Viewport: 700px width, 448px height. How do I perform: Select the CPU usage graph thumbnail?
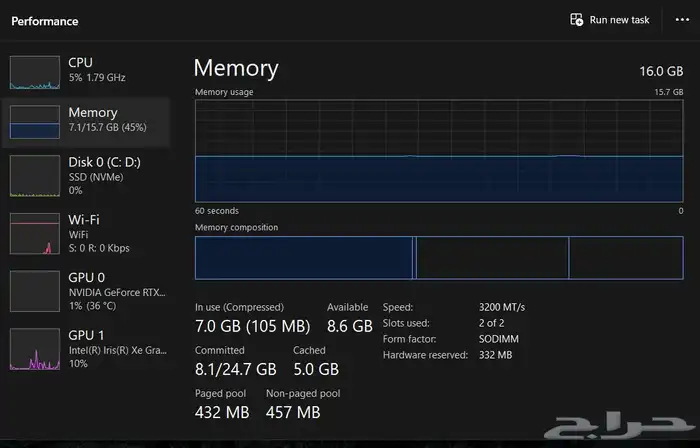[35, 72]
